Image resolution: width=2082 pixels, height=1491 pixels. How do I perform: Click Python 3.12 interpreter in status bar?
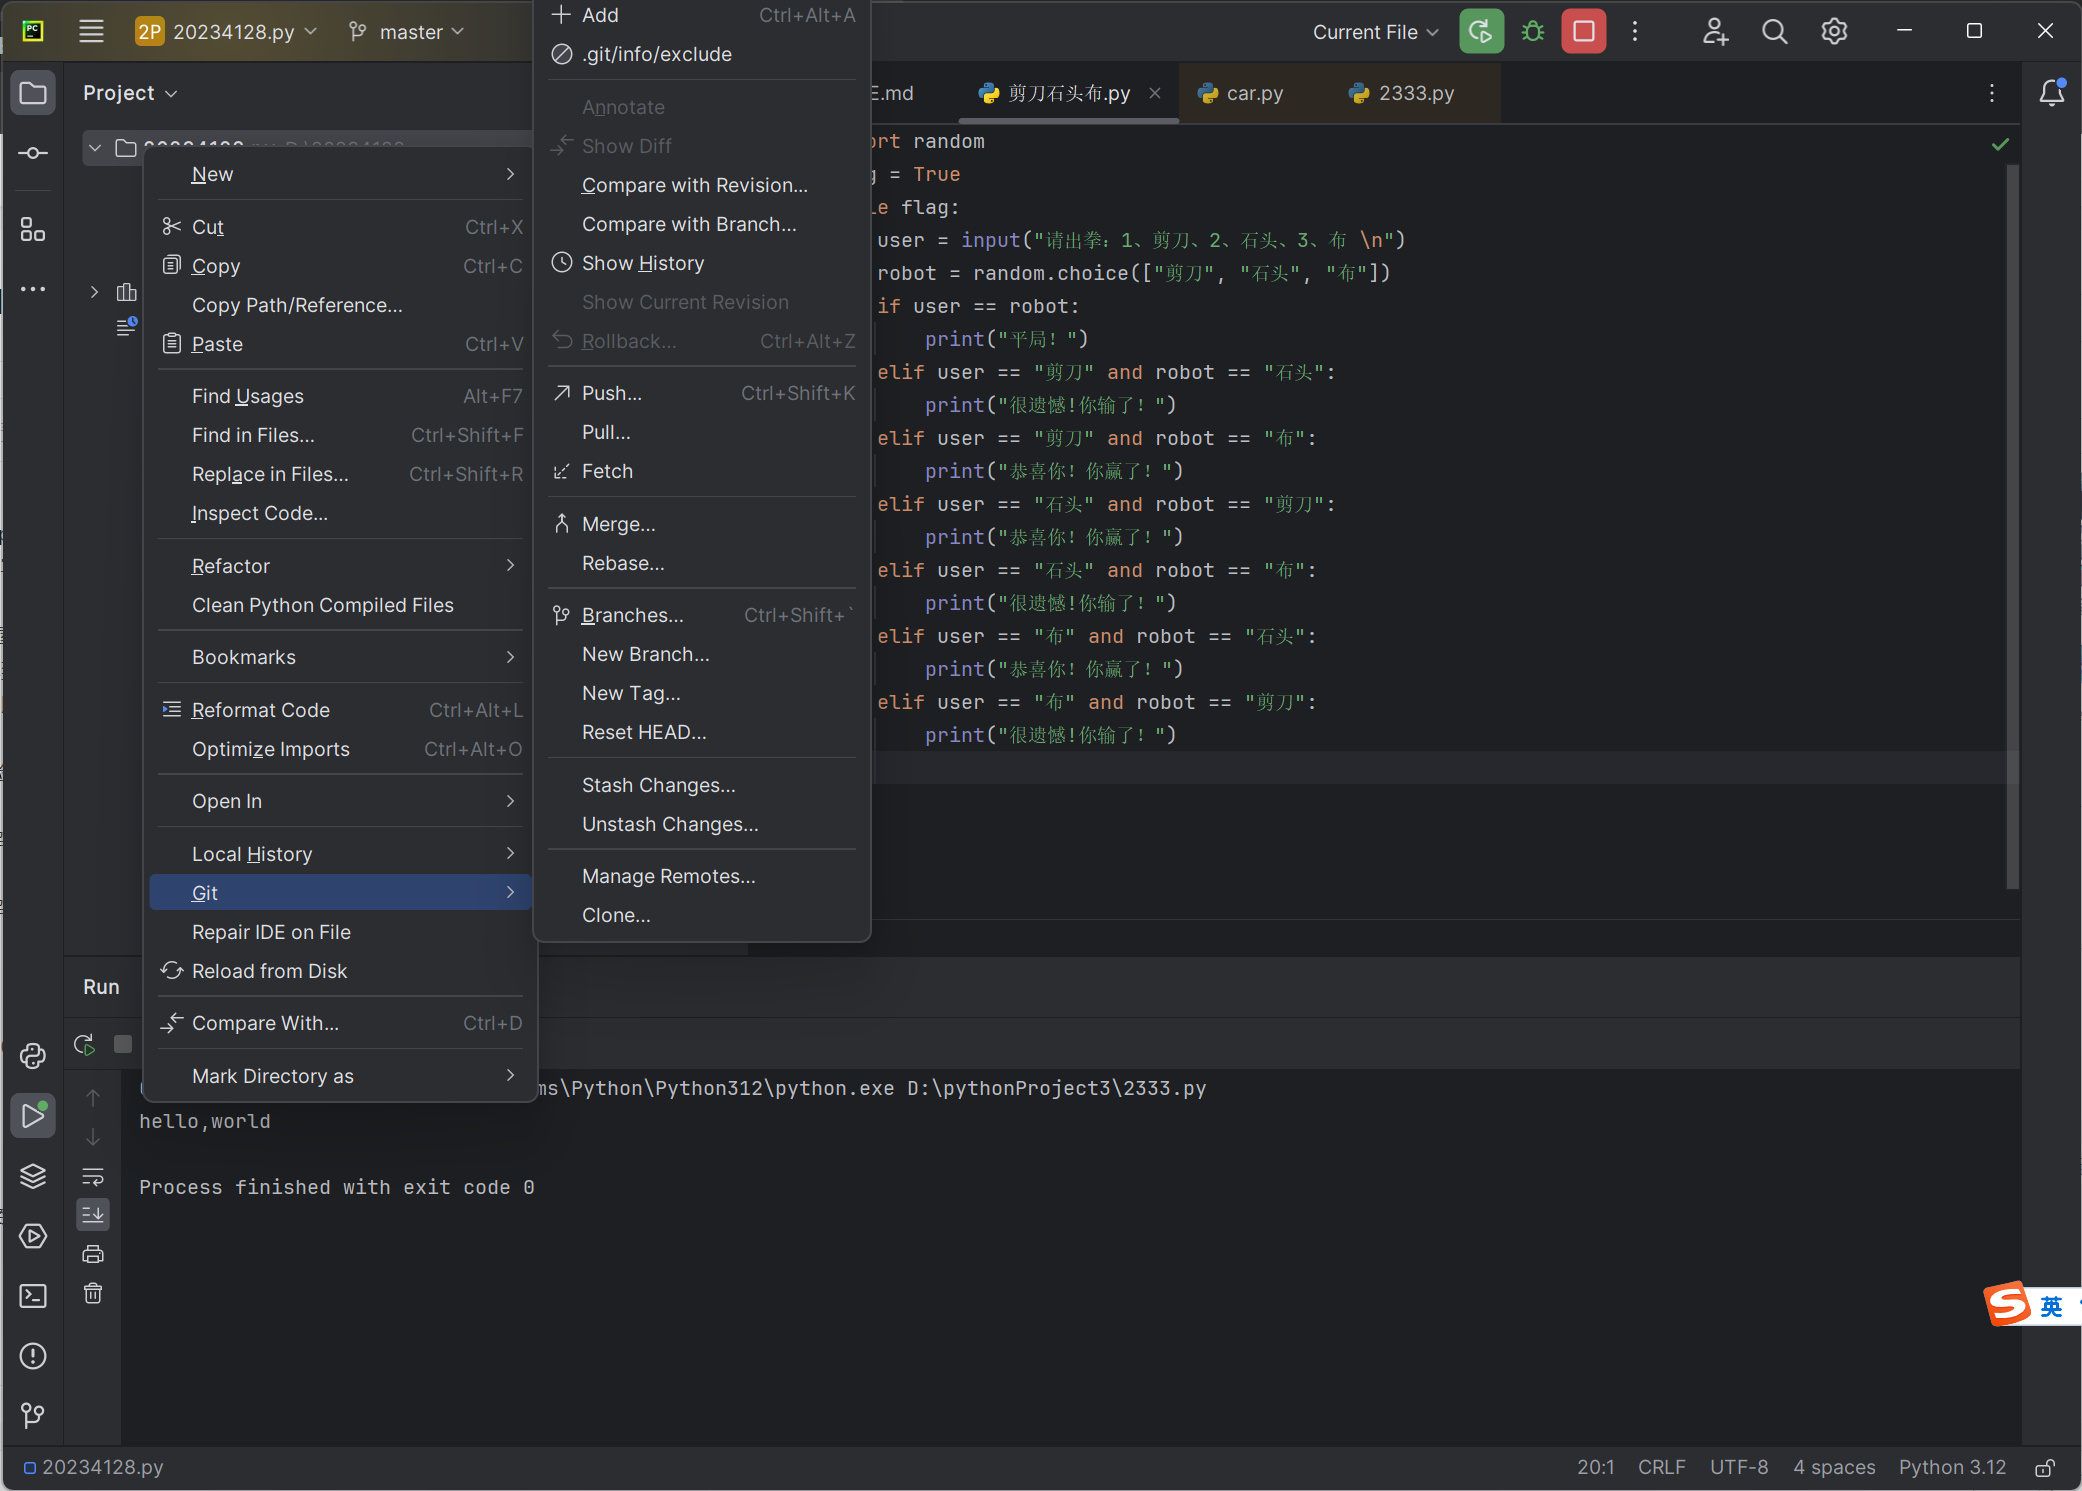point(1952,1467)
